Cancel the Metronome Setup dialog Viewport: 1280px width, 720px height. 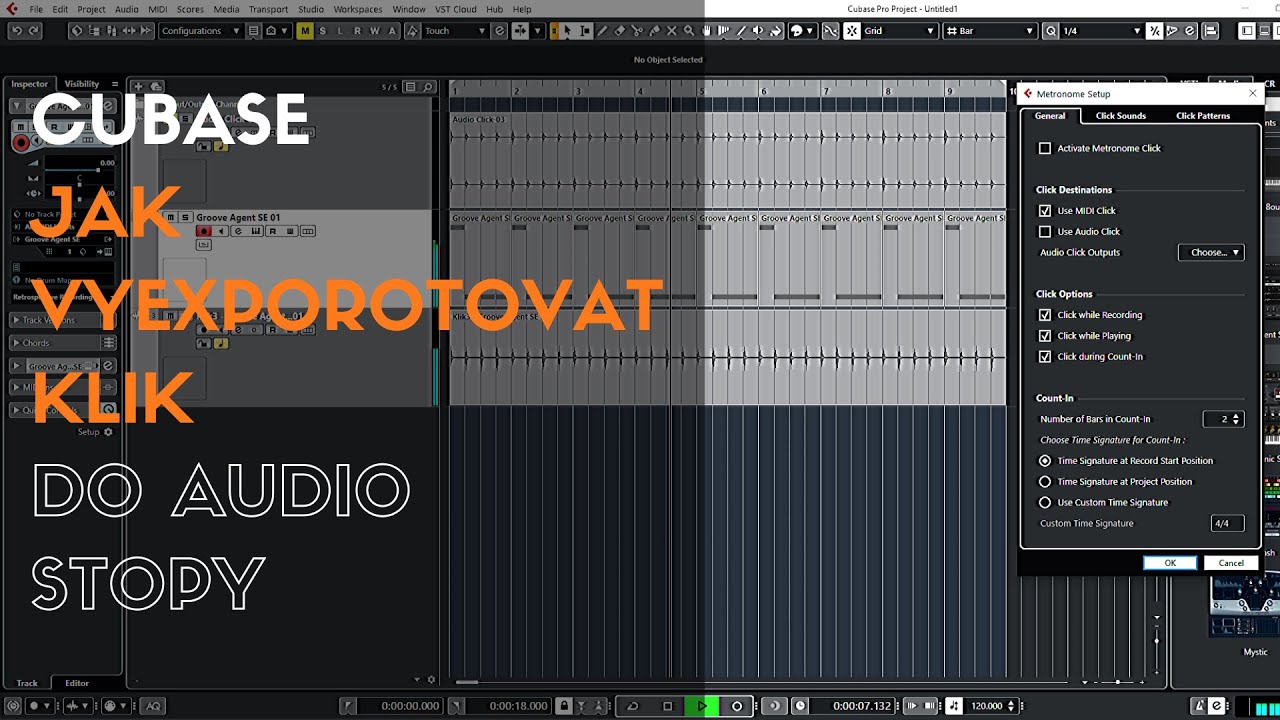(x=1231, y=563)
